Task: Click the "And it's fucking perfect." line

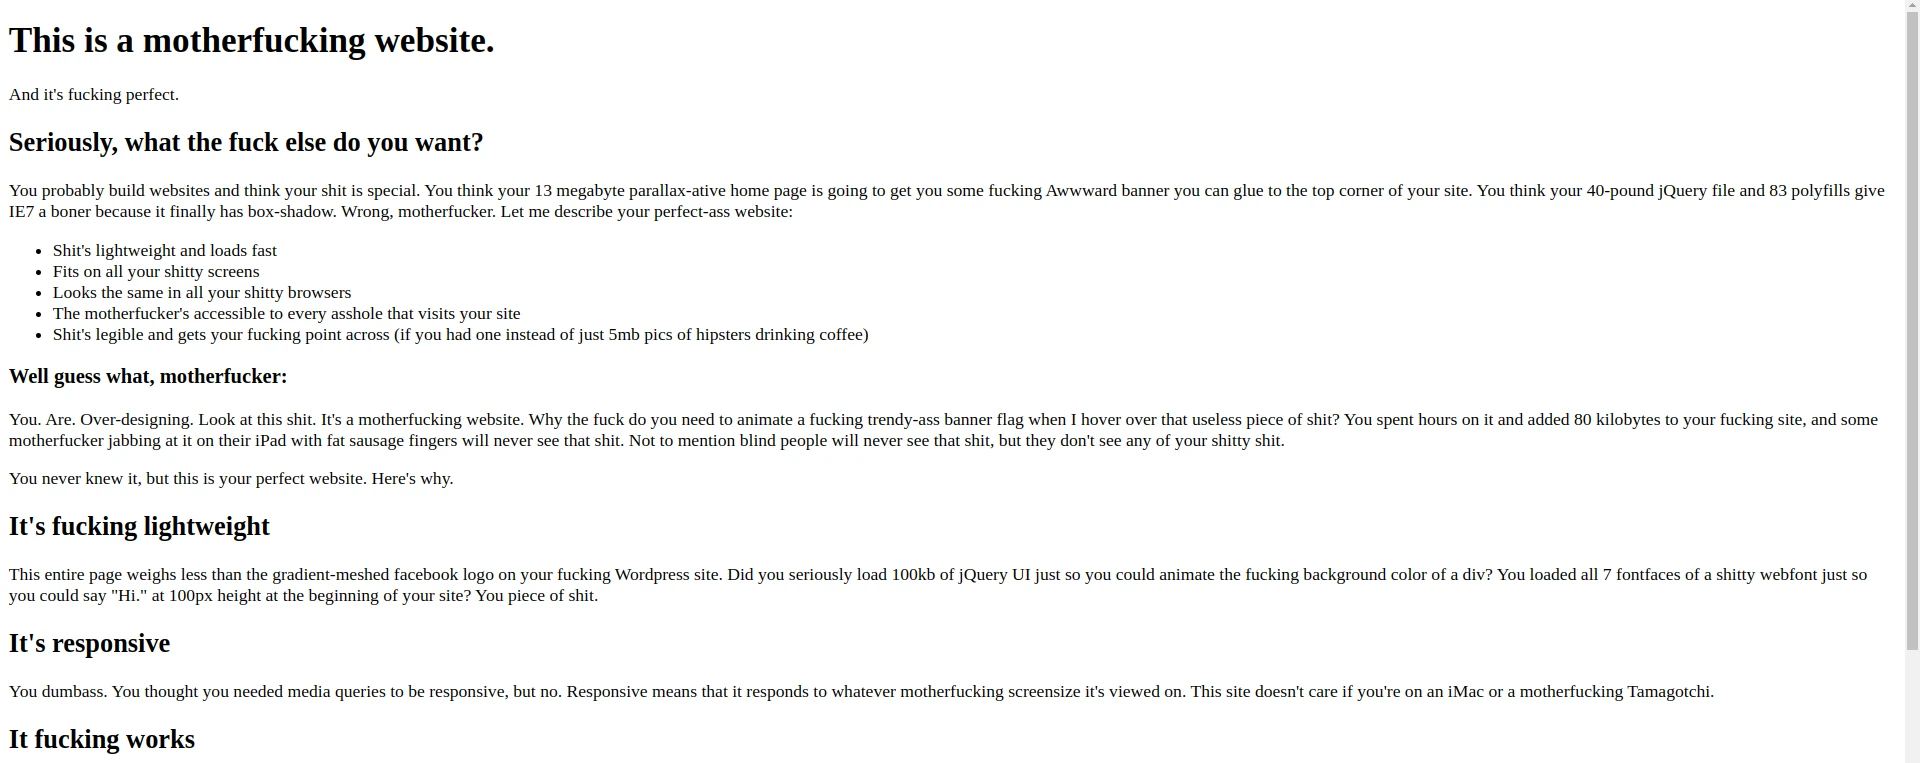Action: click(x=94, y=95)
